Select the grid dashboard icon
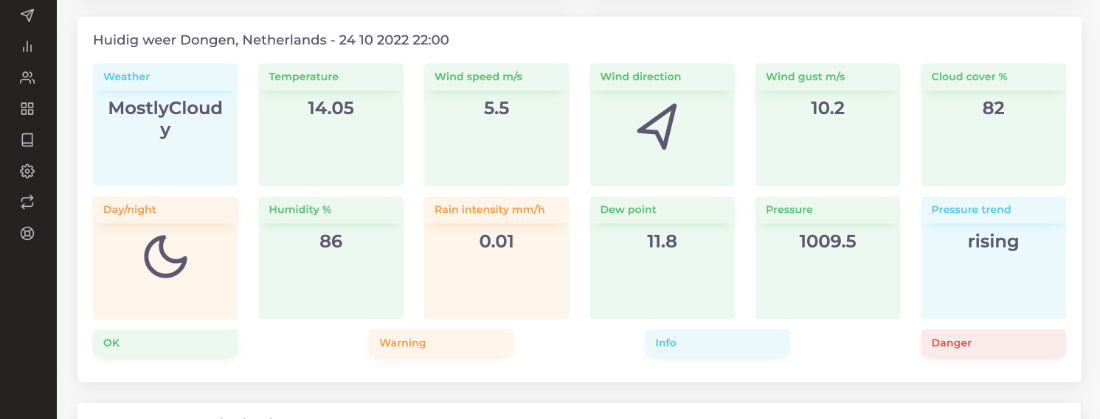The height and width of the screenshot is (419, 1100). 27,108
